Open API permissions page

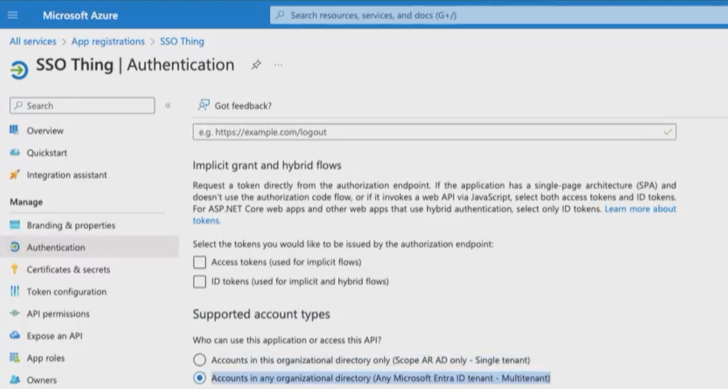pos(58,314)
